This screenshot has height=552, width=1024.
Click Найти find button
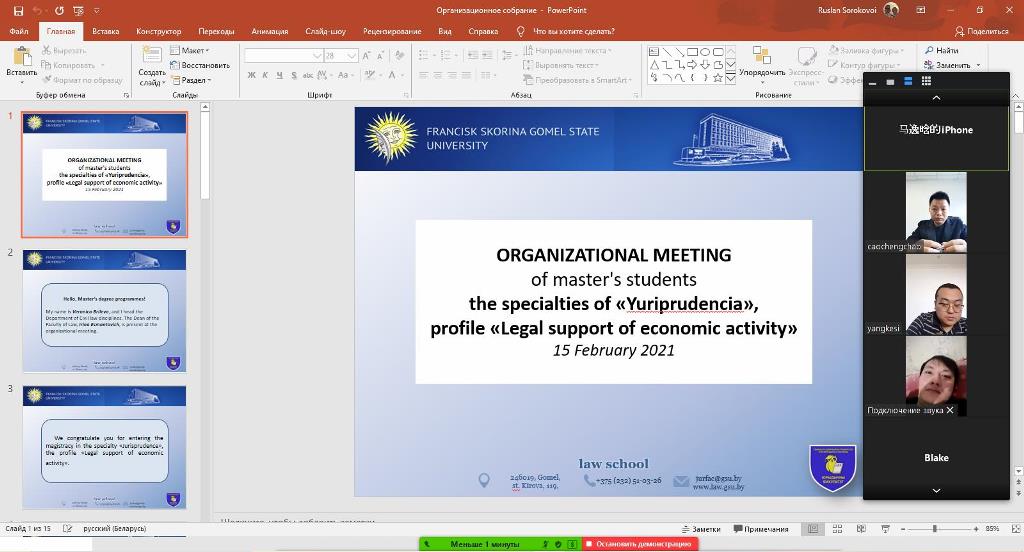coord(941,50)
